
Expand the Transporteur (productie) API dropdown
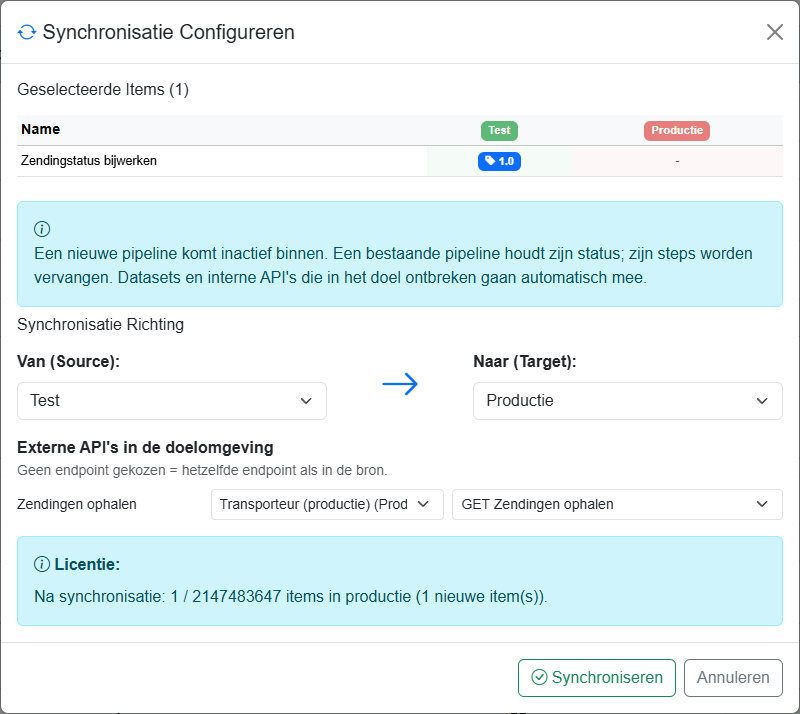(327, 504)
